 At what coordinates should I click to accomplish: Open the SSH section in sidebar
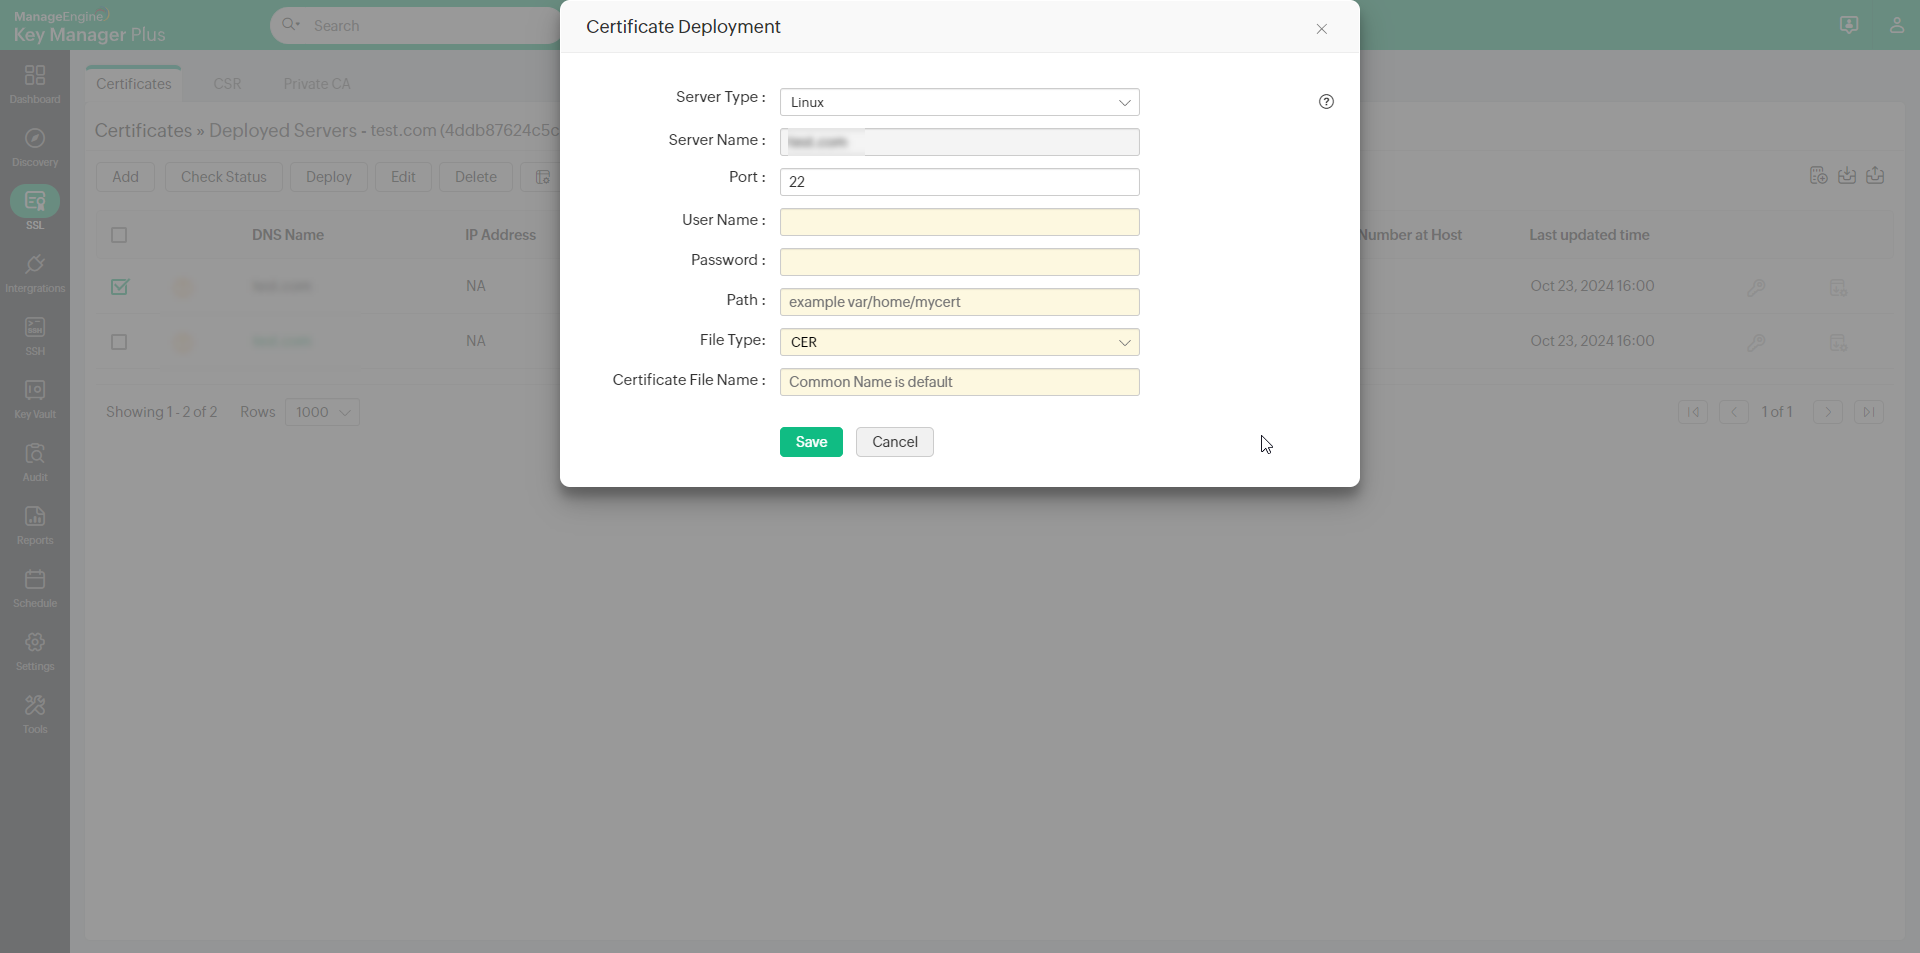(35, 336)
